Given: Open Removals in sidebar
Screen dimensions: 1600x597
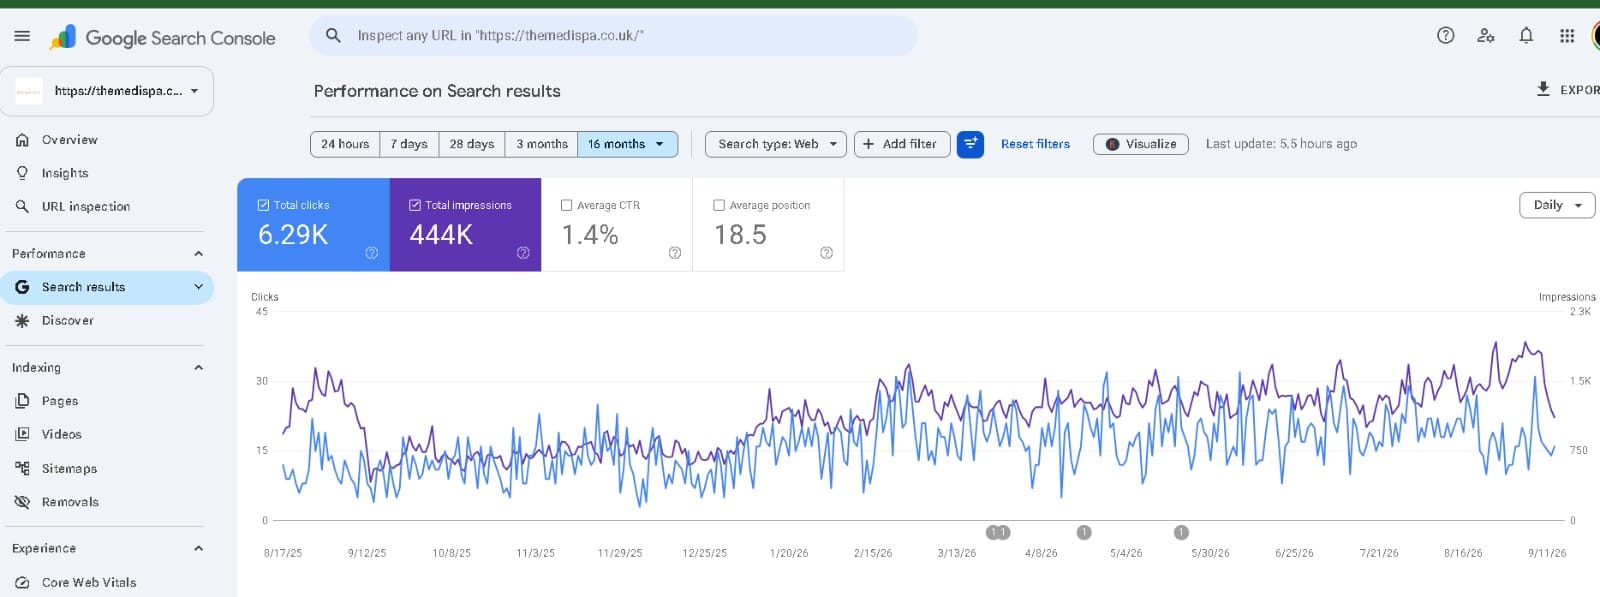Looking at the screenshot, I should (70, 502).
